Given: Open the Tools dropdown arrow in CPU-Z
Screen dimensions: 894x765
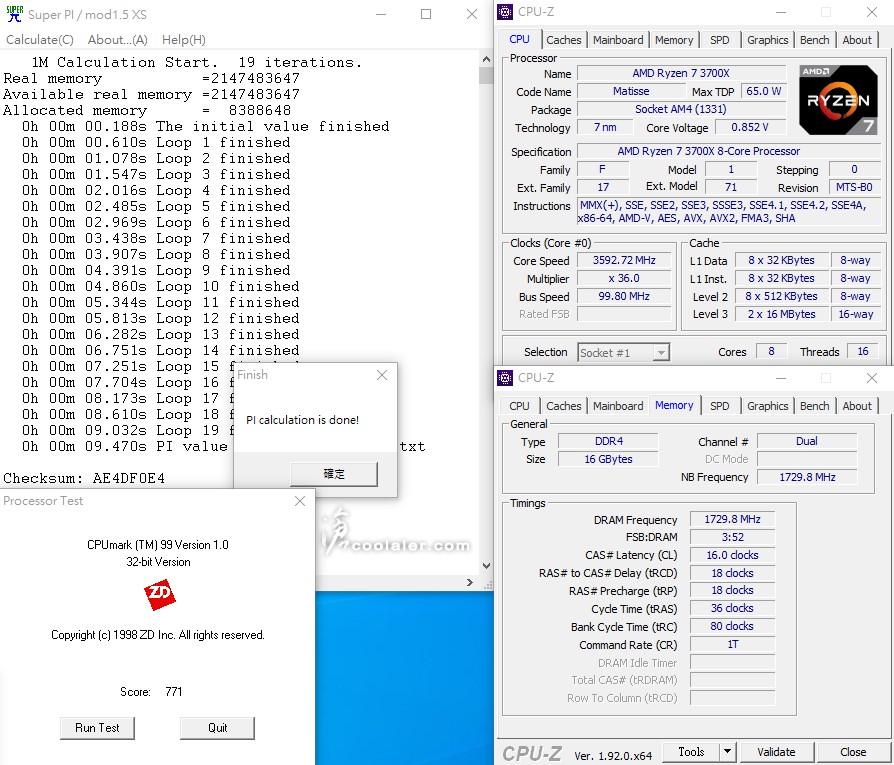Looking at the screenshot, I should (x=727, y=752).
